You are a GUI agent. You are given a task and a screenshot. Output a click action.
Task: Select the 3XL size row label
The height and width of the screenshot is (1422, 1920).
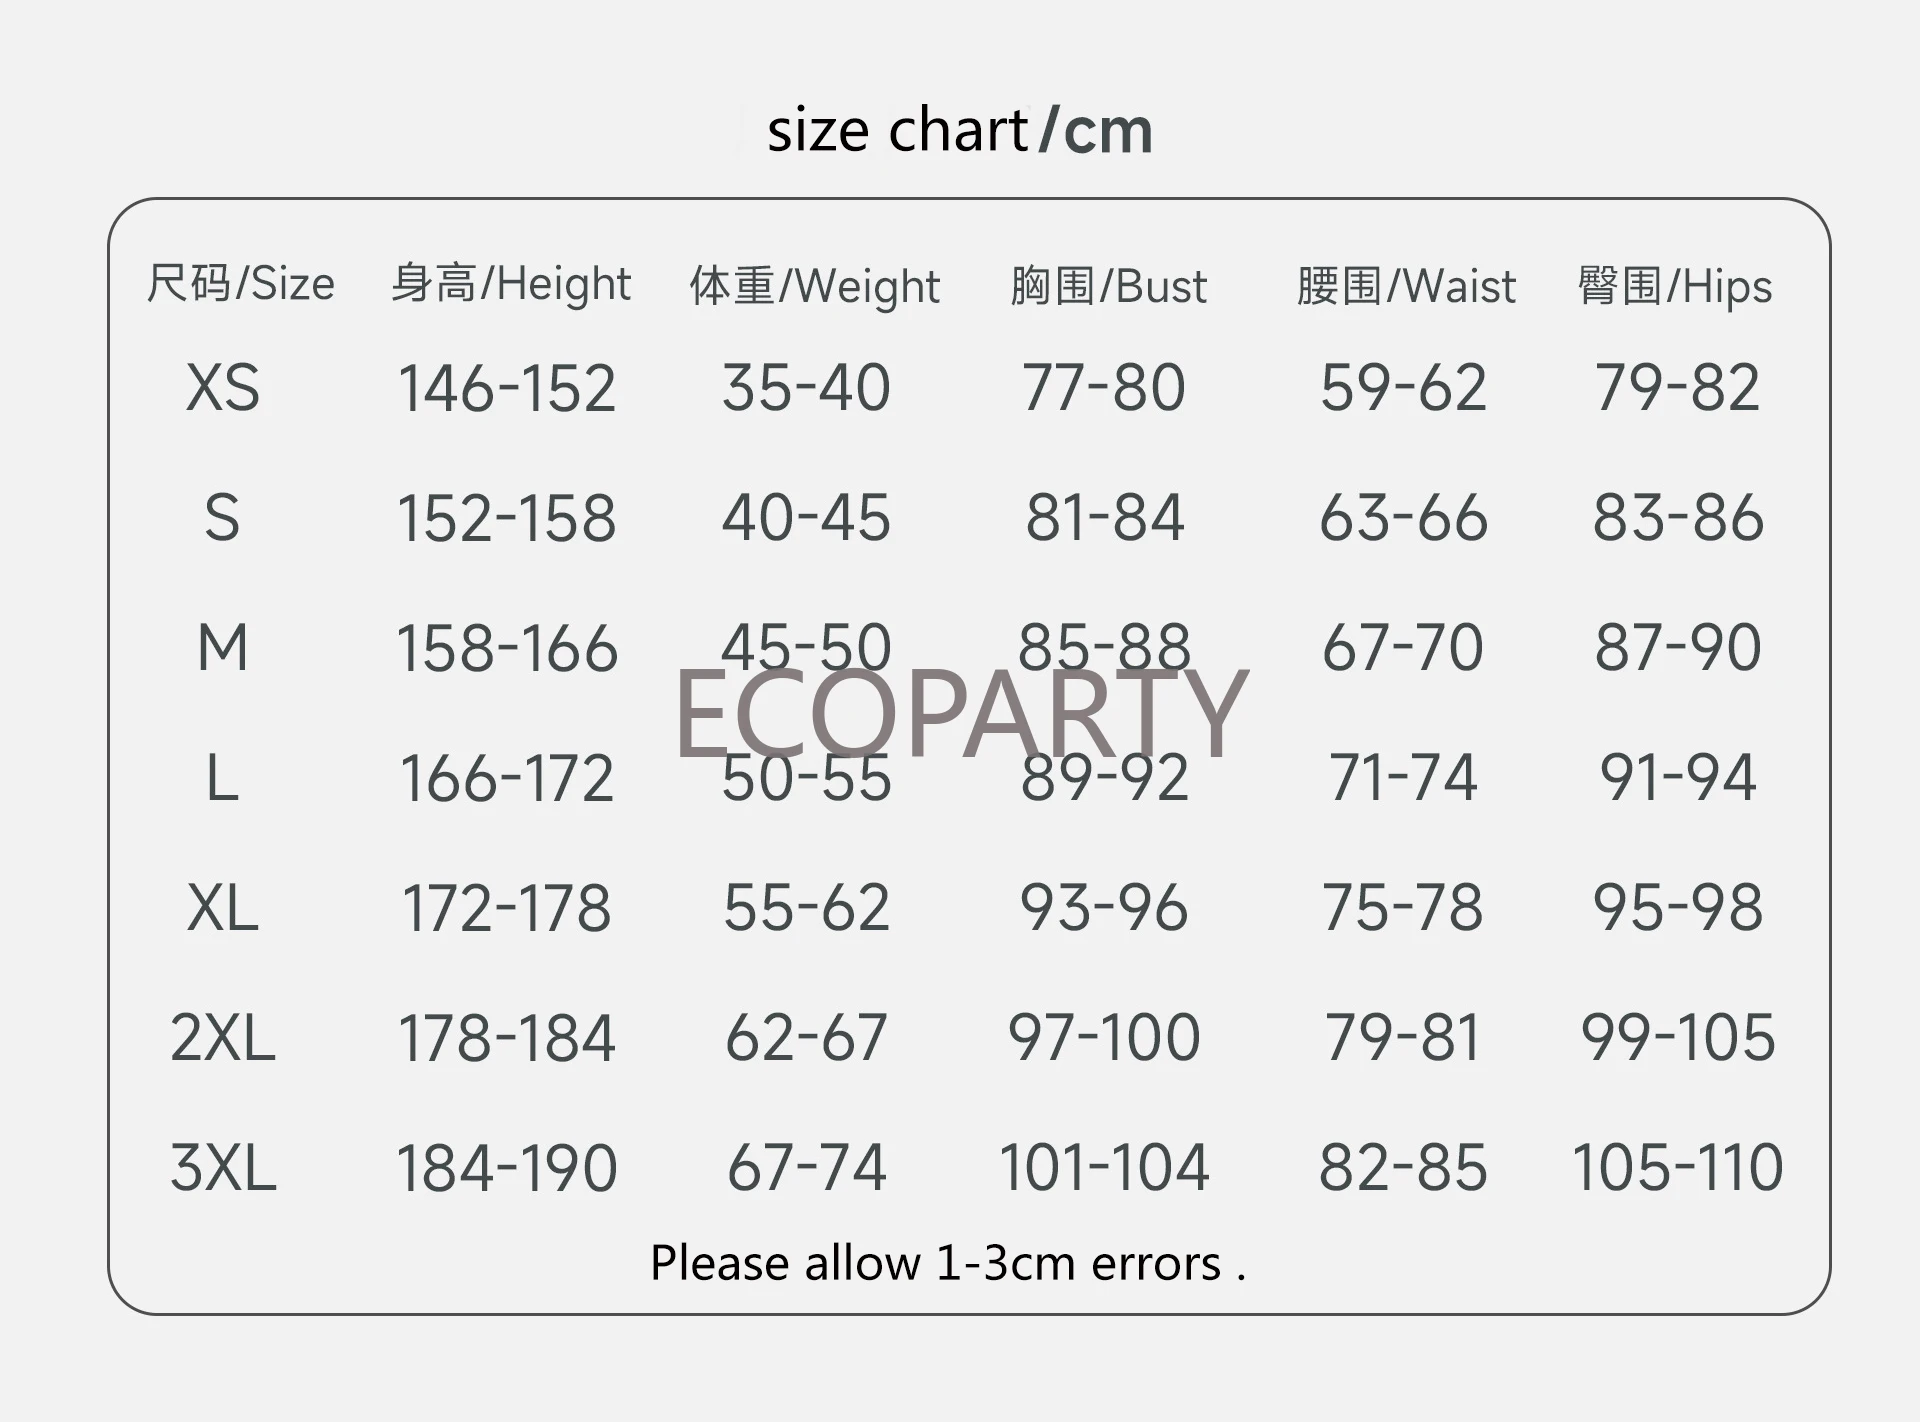tap(222, 1167)
